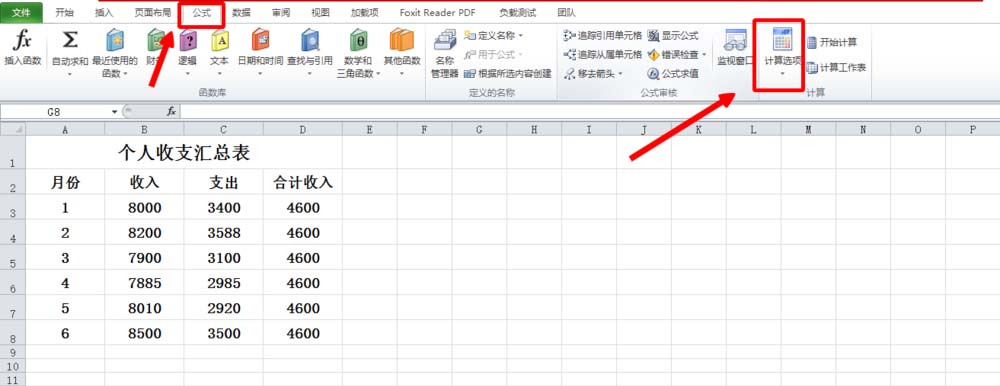Click the 合计收入 header cell
1000x386 pixels.
tap(303, 182)
